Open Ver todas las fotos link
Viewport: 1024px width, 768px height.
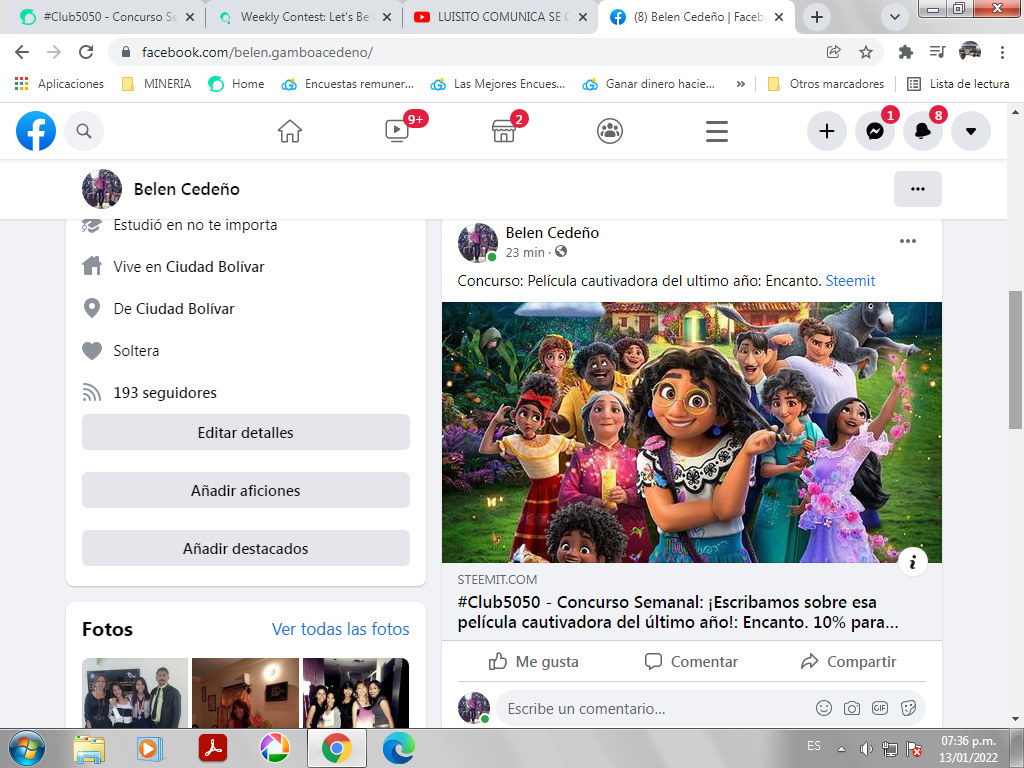click(x=340, y=629)
